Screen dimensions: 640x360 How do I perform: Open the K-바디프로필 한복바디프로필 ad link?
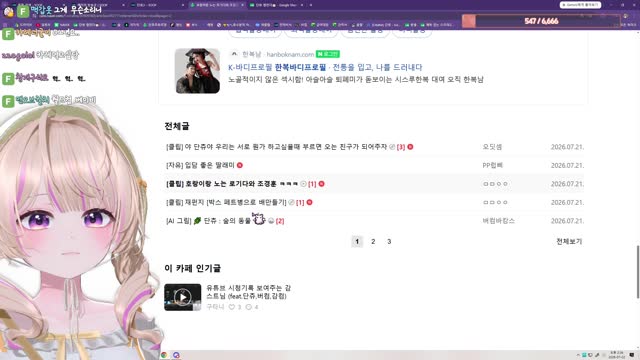point(325,67)
